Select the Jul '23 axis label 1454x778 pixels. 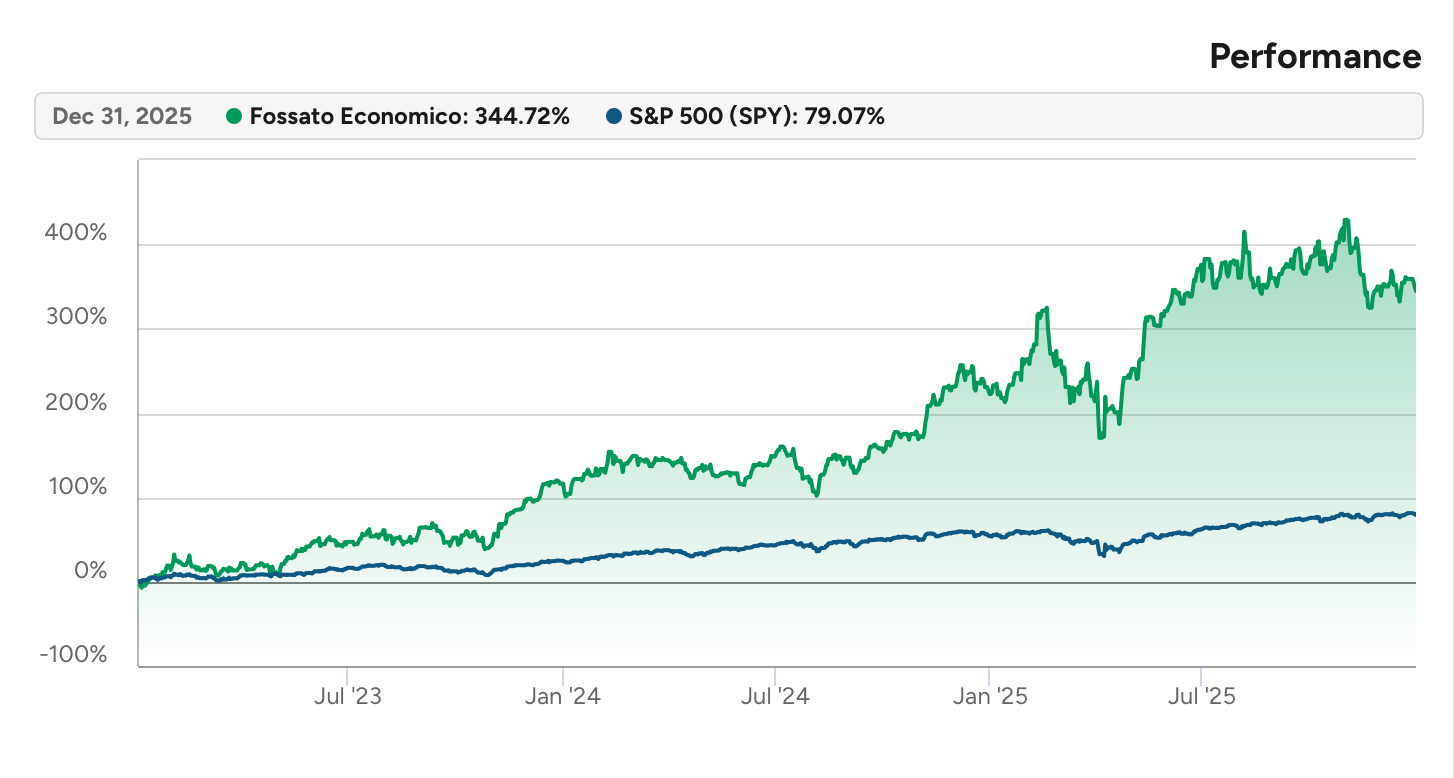(349, 697)
